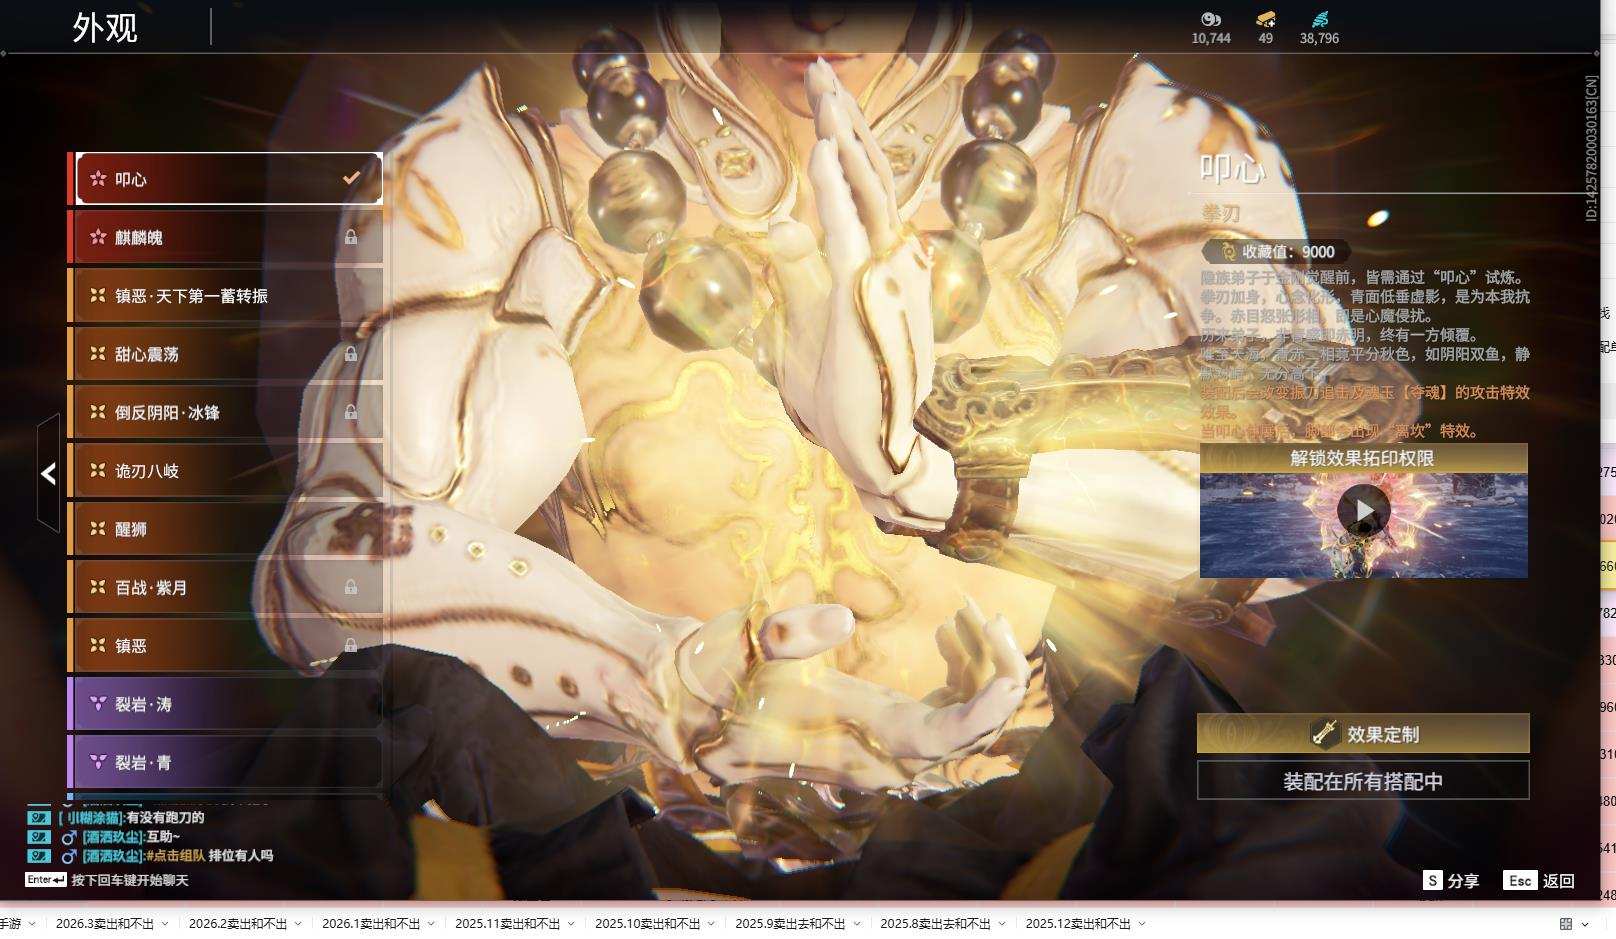Select the 醒狮 skin entry
1616x939 pixels.
(x=229, y=528)
